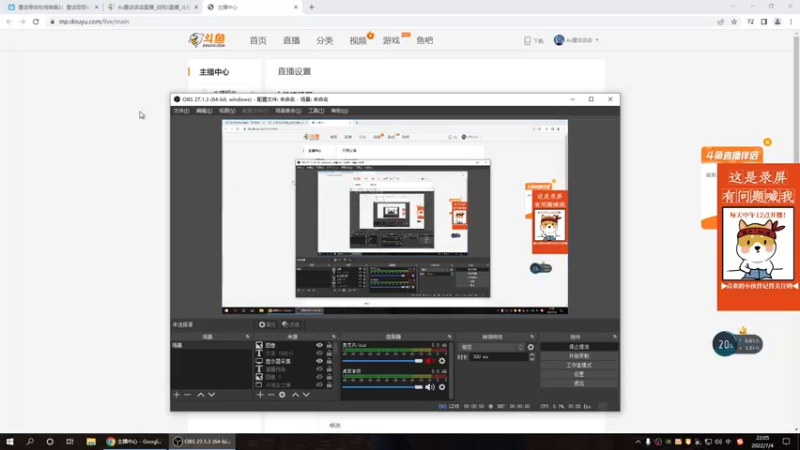Toggle visibility eye of 文本 (GDI+) source
The image size is (800, 450).
(319, 353)
